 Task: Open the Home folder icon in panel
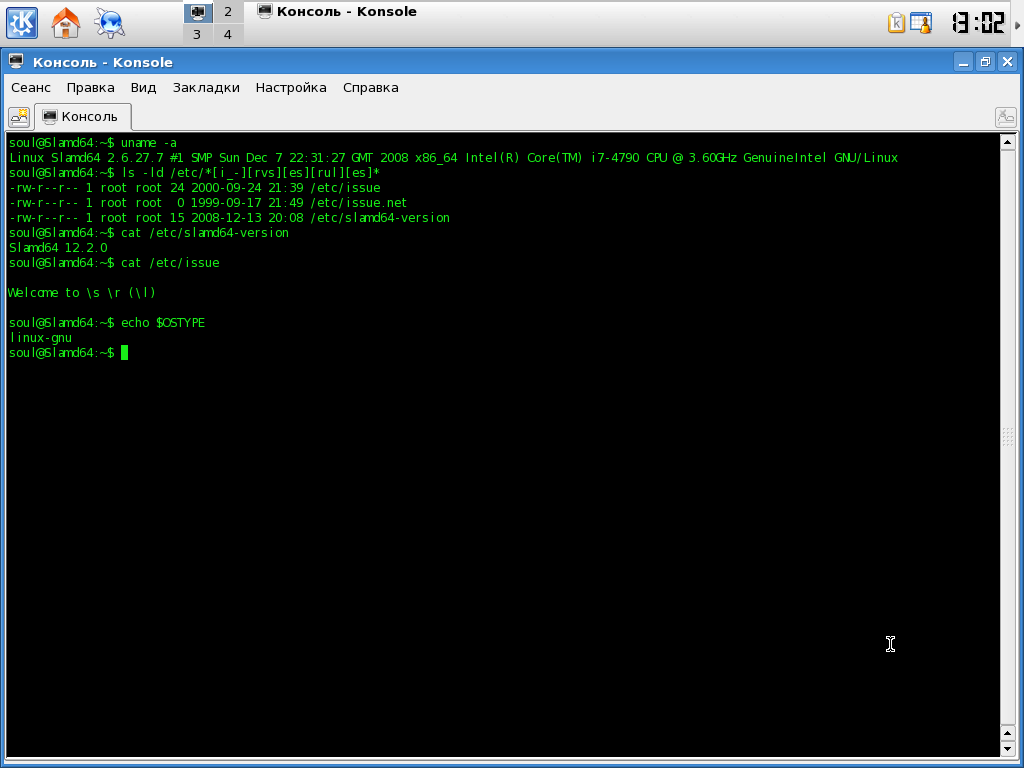coord(65,23)
